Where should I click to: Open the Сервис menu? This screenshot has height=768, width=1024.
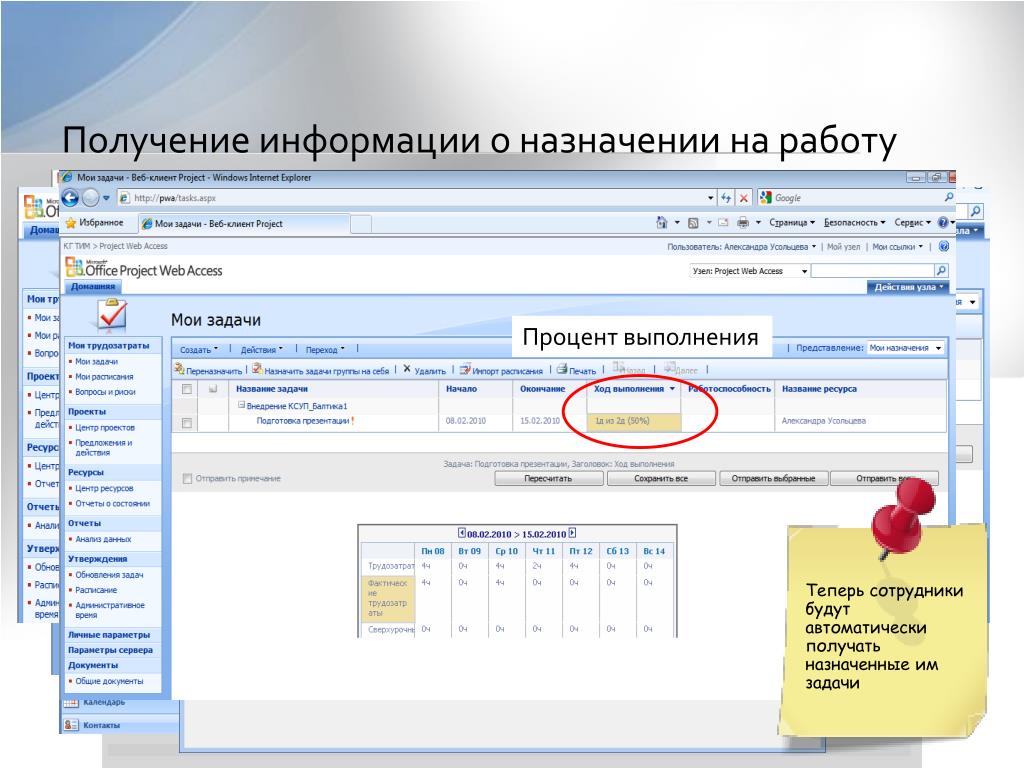pyautogui.click(x=912, y=223)
